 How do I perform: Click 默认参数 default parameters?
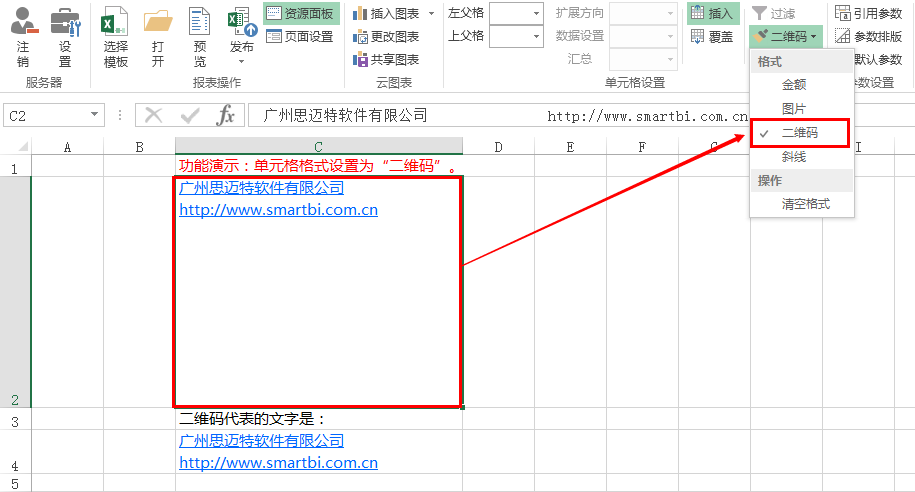pos(878,60)
